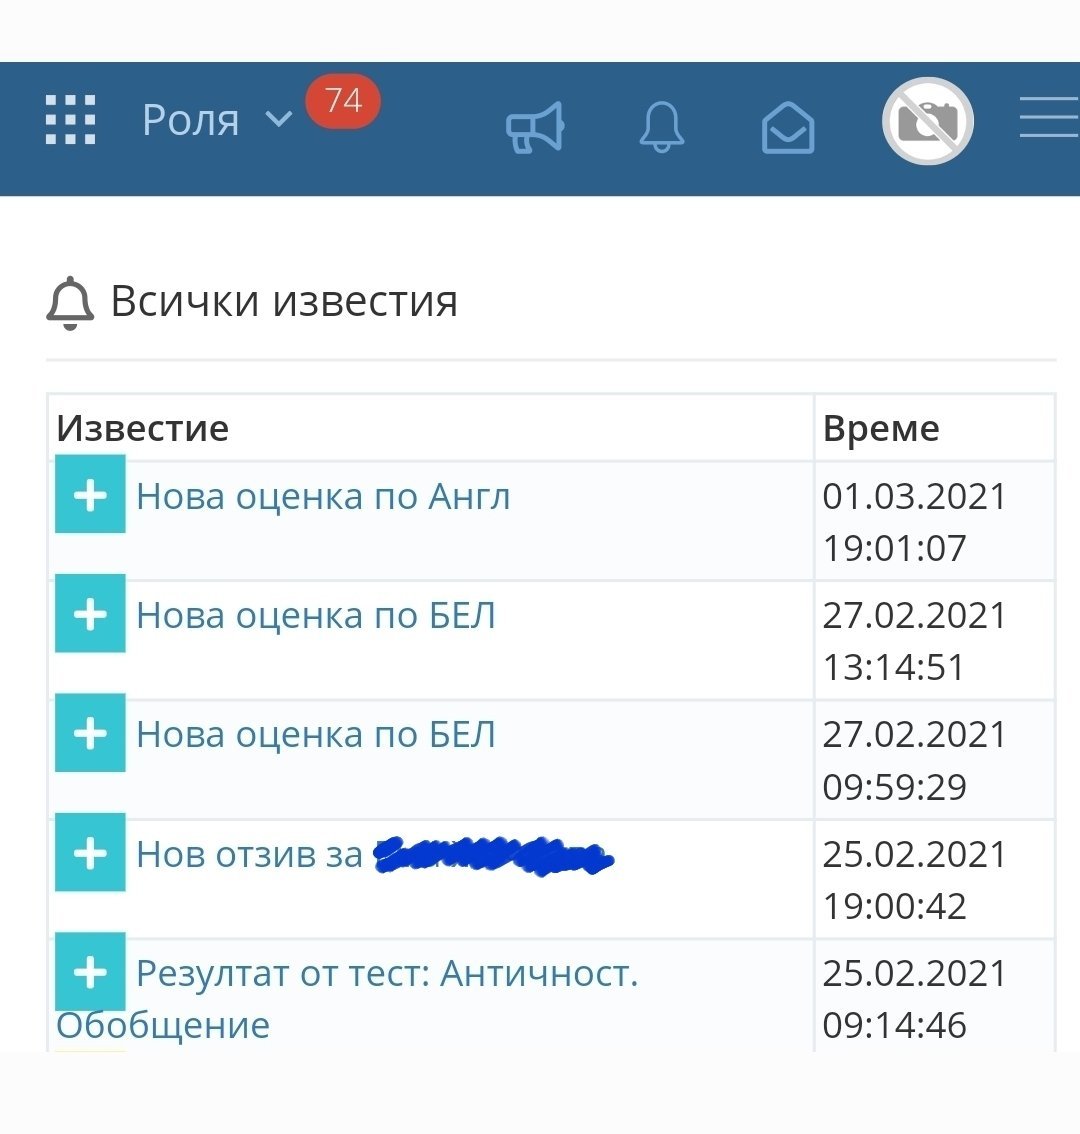Open Нова оценка по БЕЛ link from 09:59:29
The image size is (1080, 1134).
pyautogui.click(x=316, y=735)
